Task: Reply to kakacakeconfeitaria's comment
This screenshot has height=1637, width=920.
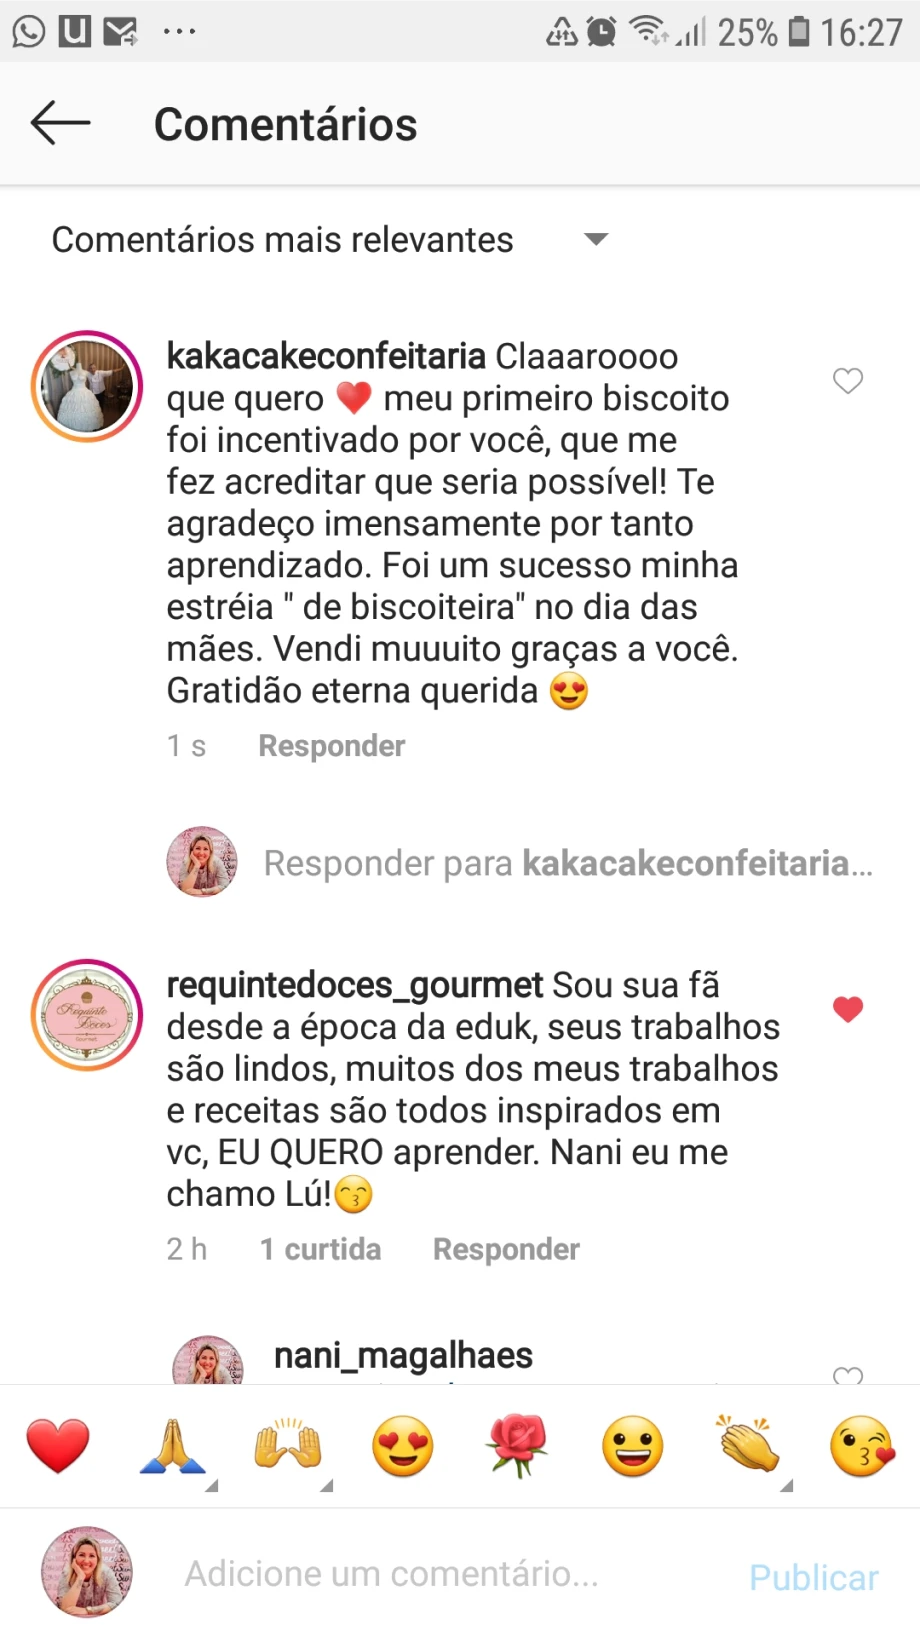Action: [x=331, y=746]
